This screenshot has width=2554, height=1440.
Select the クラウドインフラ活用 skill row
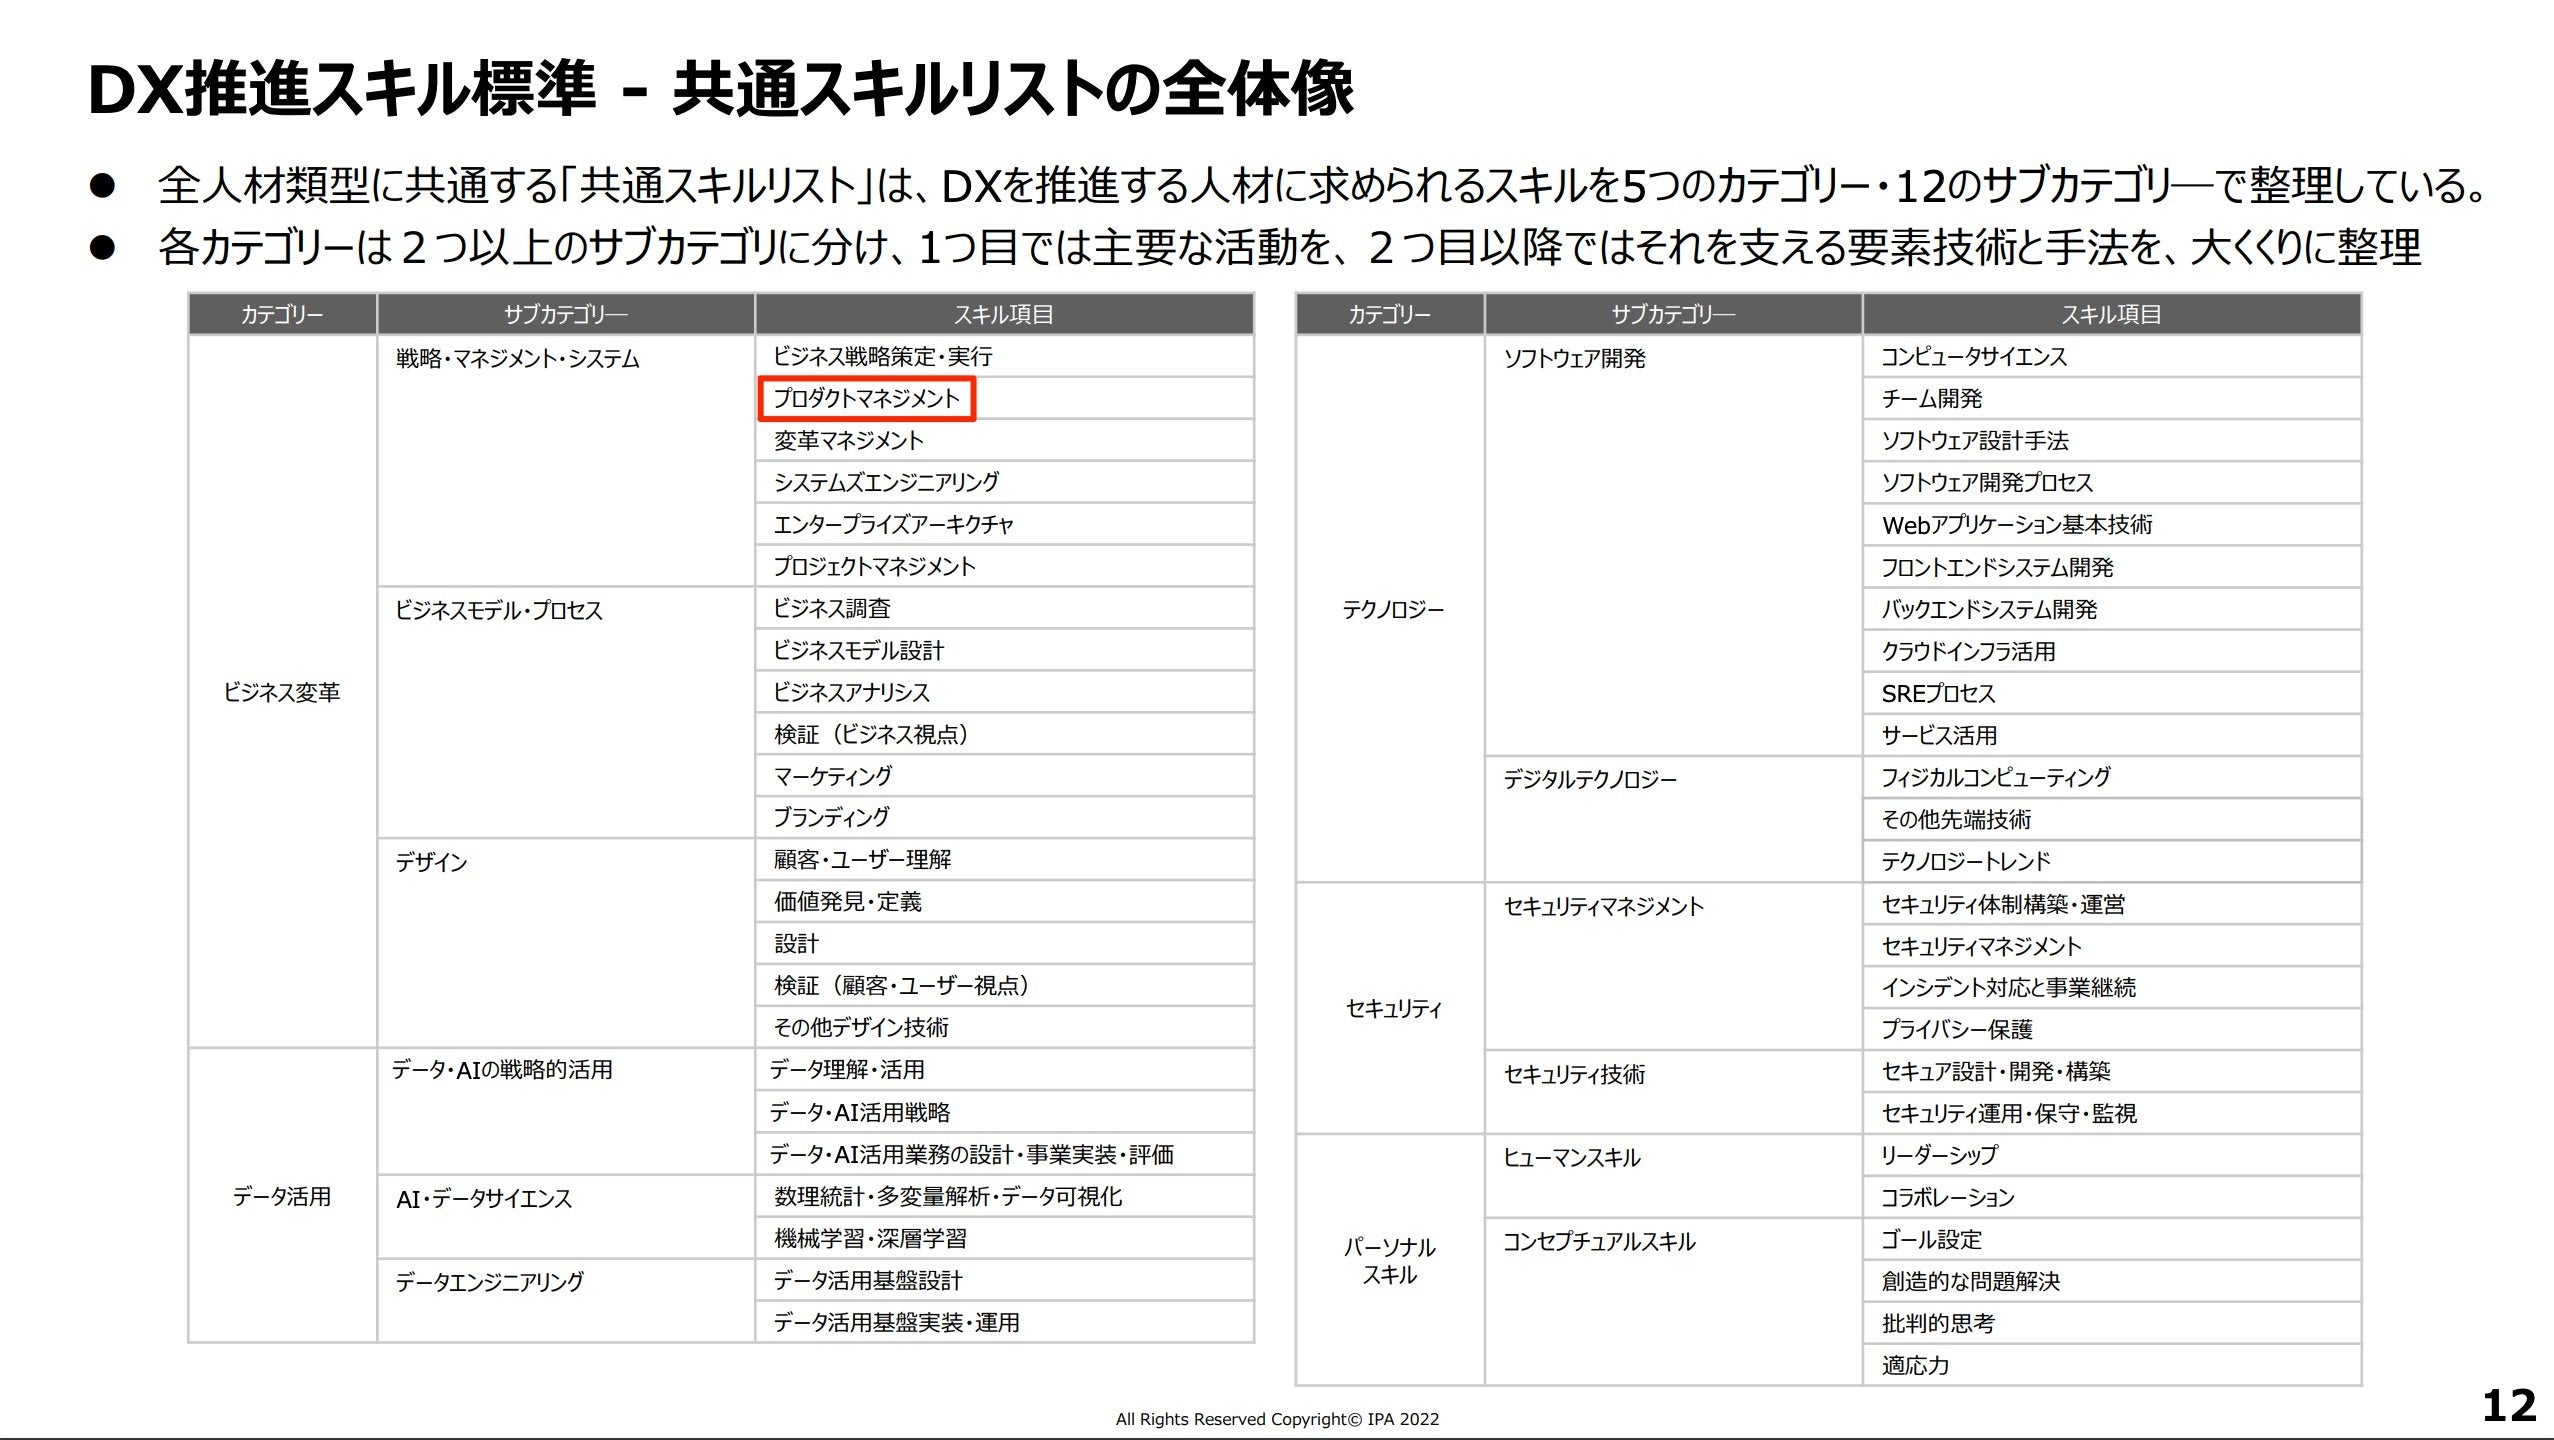point(1968,652)
